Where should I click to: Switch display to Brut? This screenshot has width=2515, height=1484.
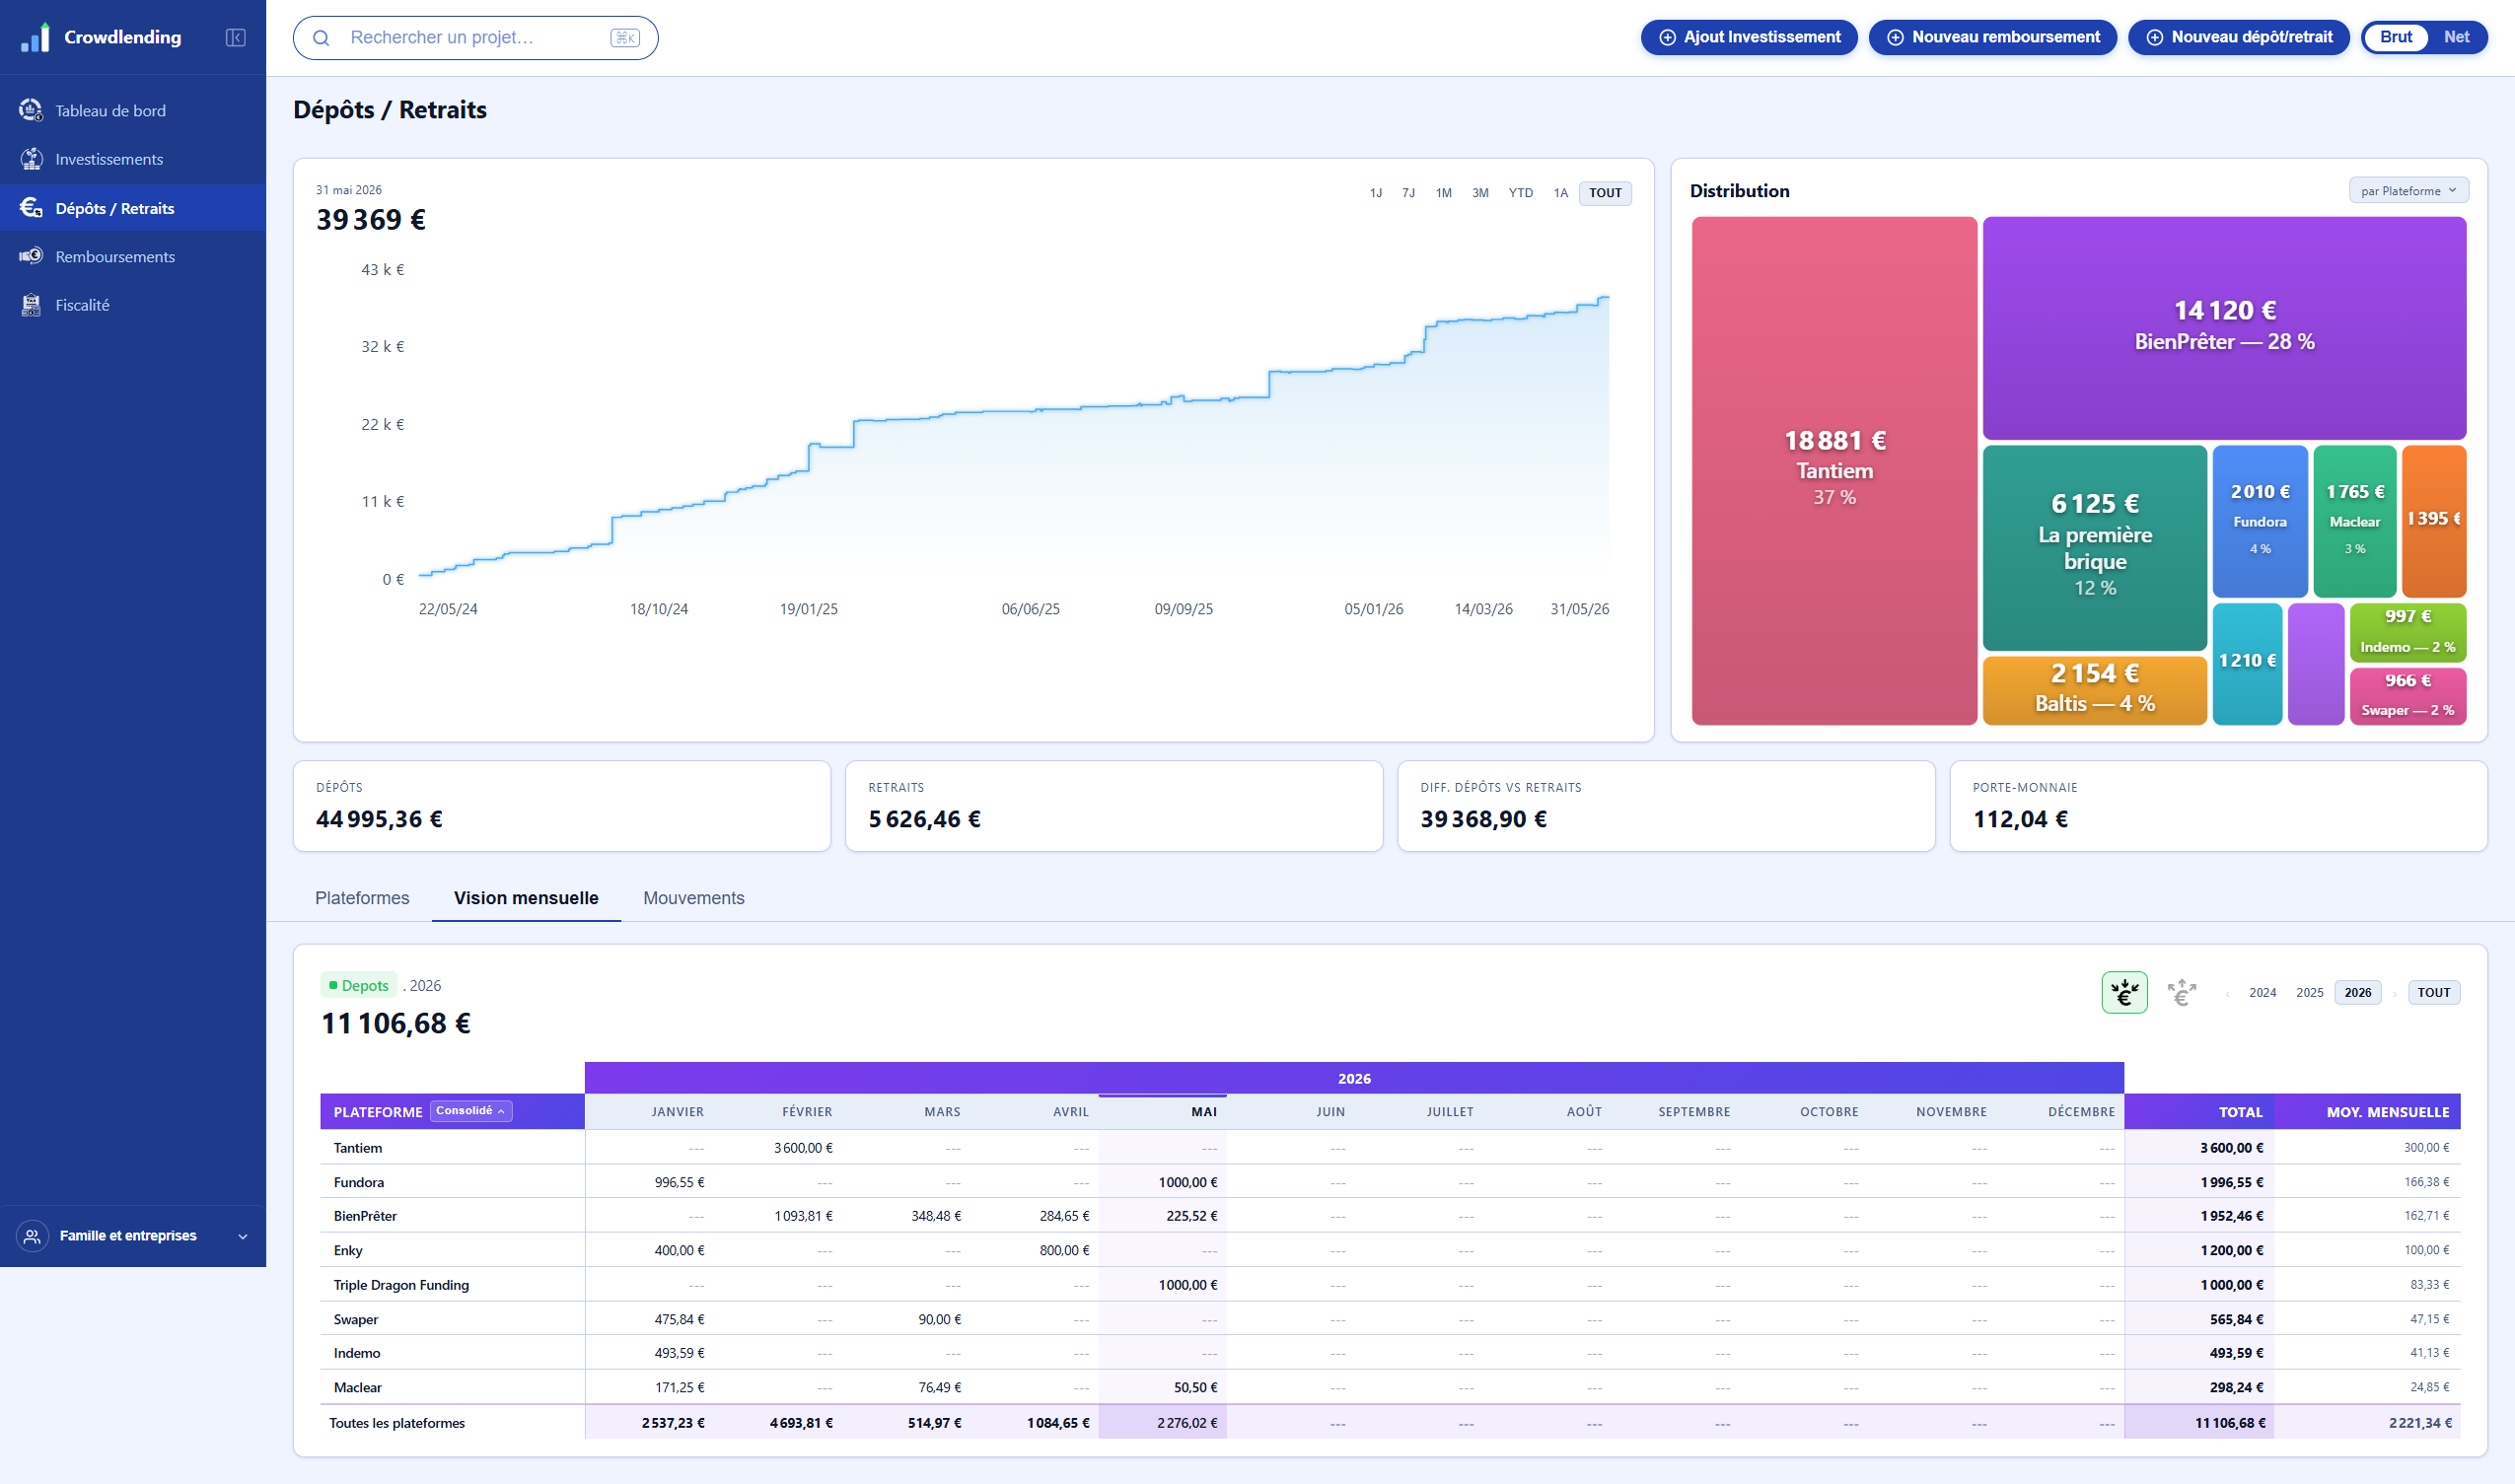tap(2396, 37)
